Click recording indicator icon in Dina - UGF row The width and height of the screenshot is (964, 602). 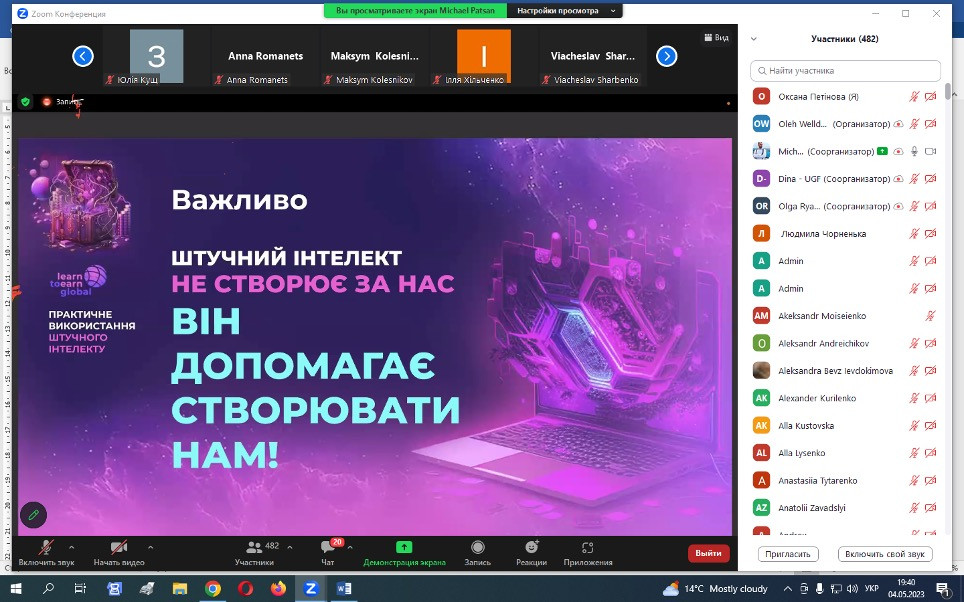[898, 179]
